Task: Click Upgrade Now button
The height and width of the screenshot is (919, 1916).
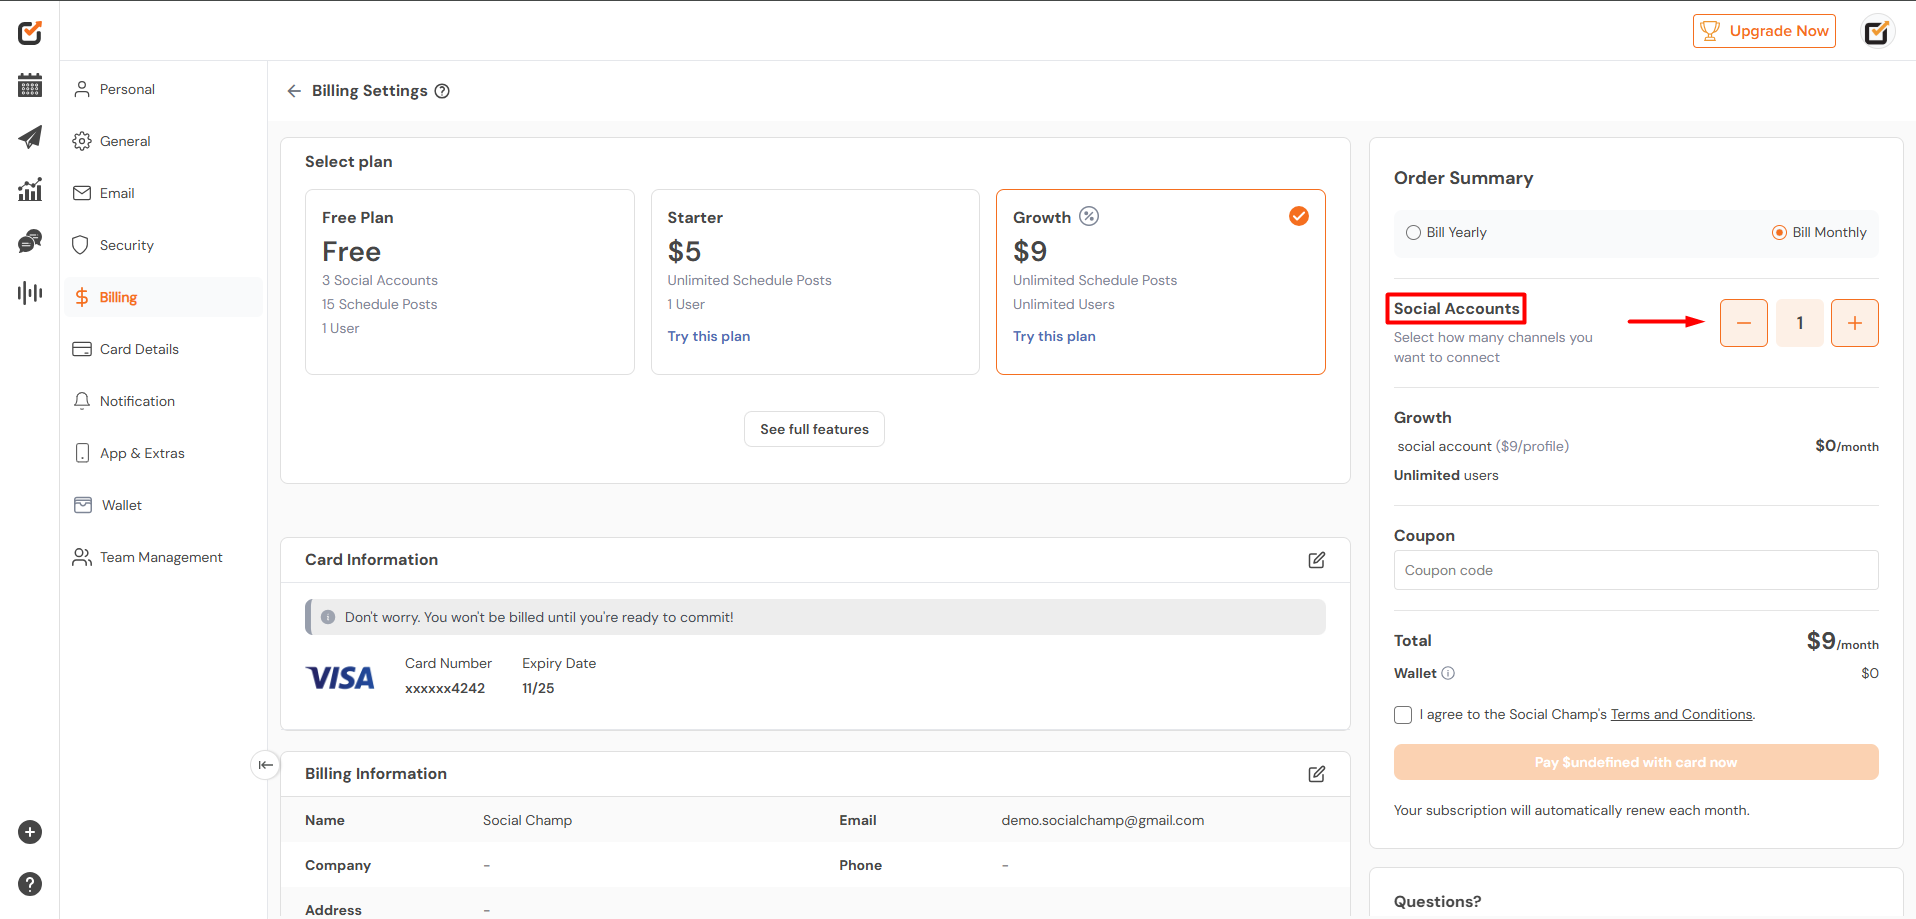Action: (x=1764, y=31)
